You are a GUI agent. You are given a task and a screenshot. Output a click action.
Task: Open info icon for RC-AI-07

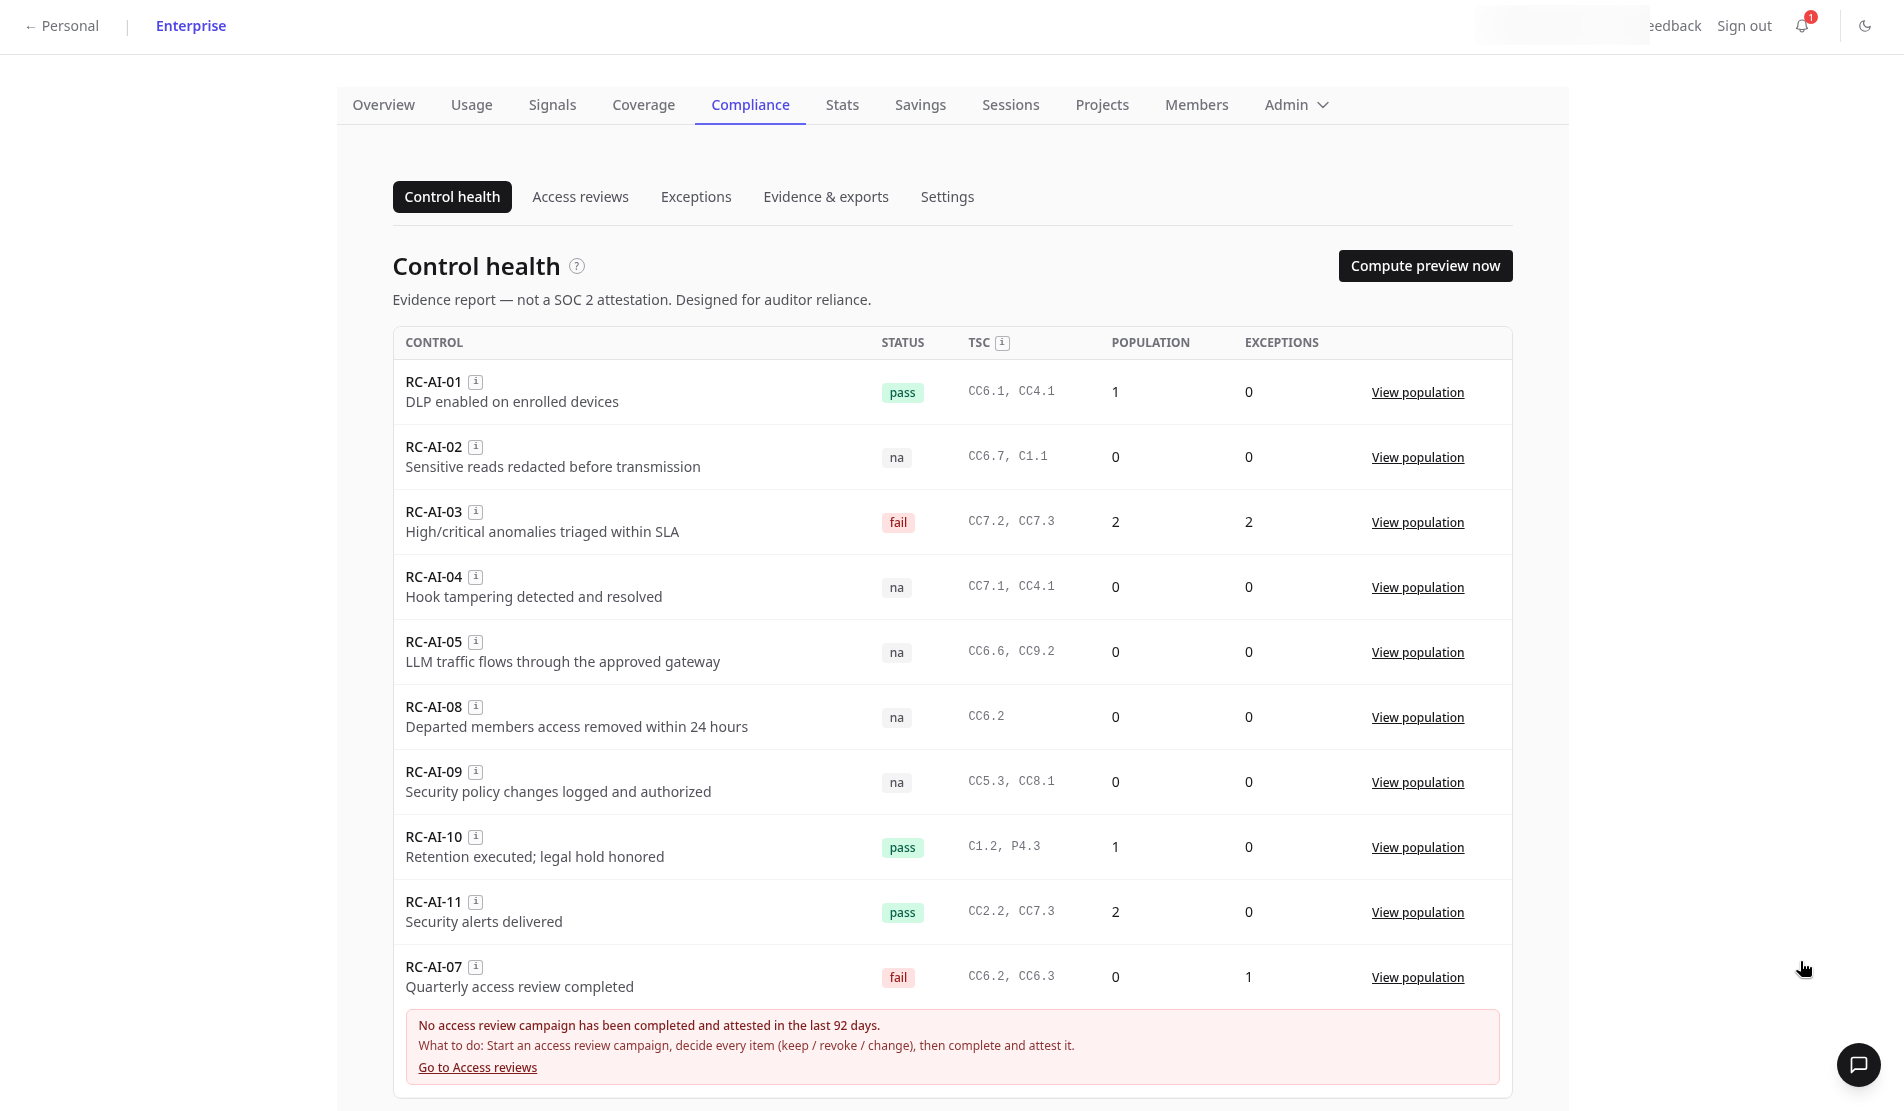pos(476,967)
